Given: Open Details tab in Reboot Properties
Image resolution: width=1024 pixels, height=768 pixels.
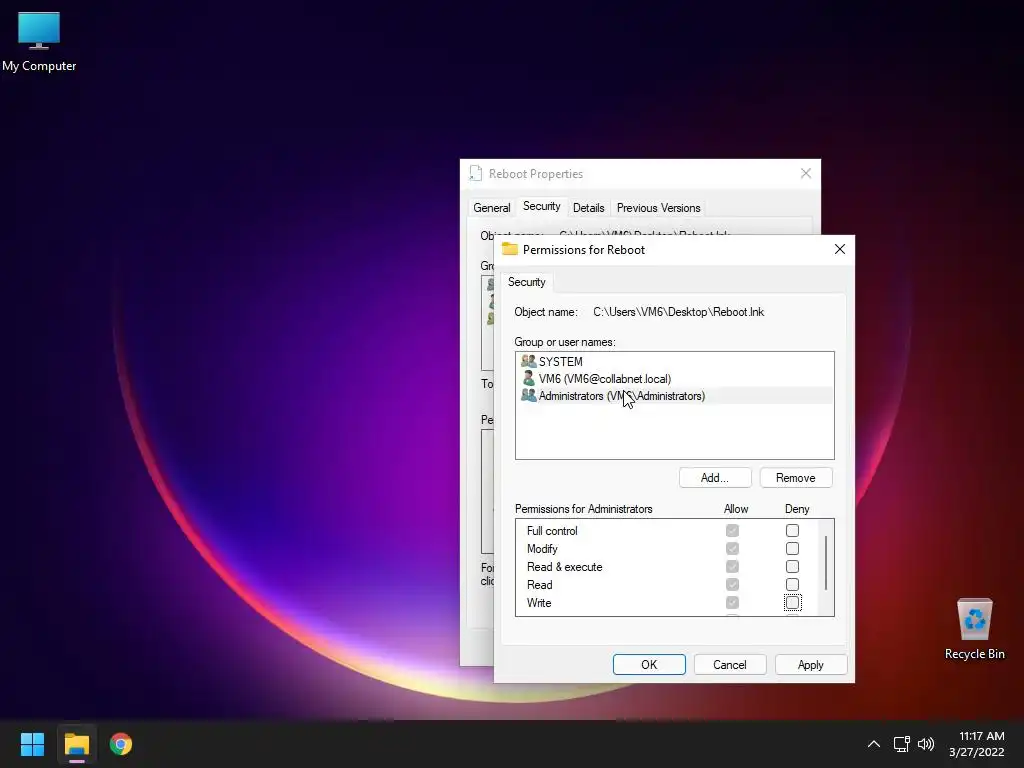Looking at the screenshot, I should pyautogui.click(x=588, y=208).
